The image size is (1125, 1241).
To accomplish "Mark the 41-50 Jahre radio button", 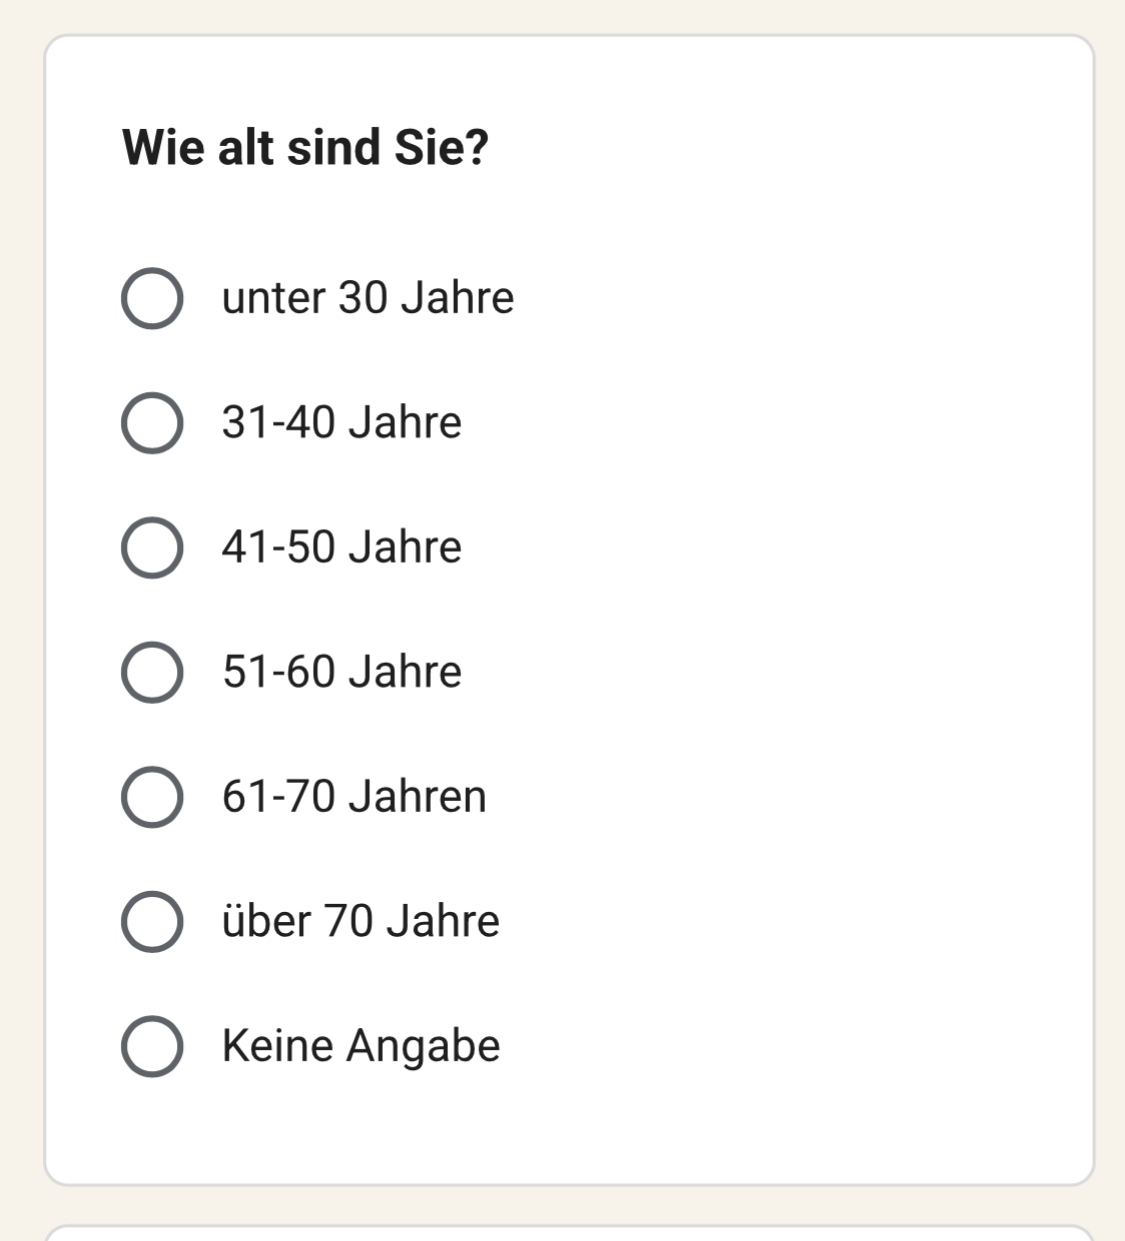I will click(152, 547).
